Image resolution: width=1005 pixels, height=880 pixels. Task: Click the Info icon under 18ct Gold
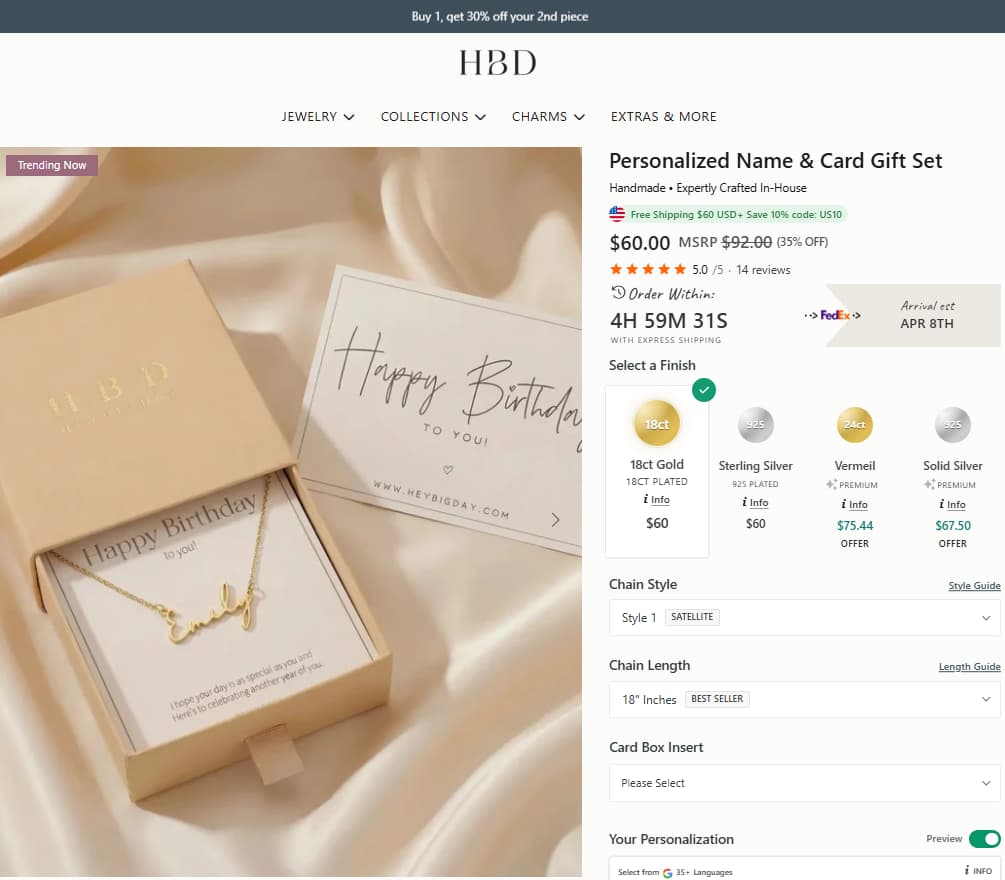pyautogui.click(x=656, y=500)
